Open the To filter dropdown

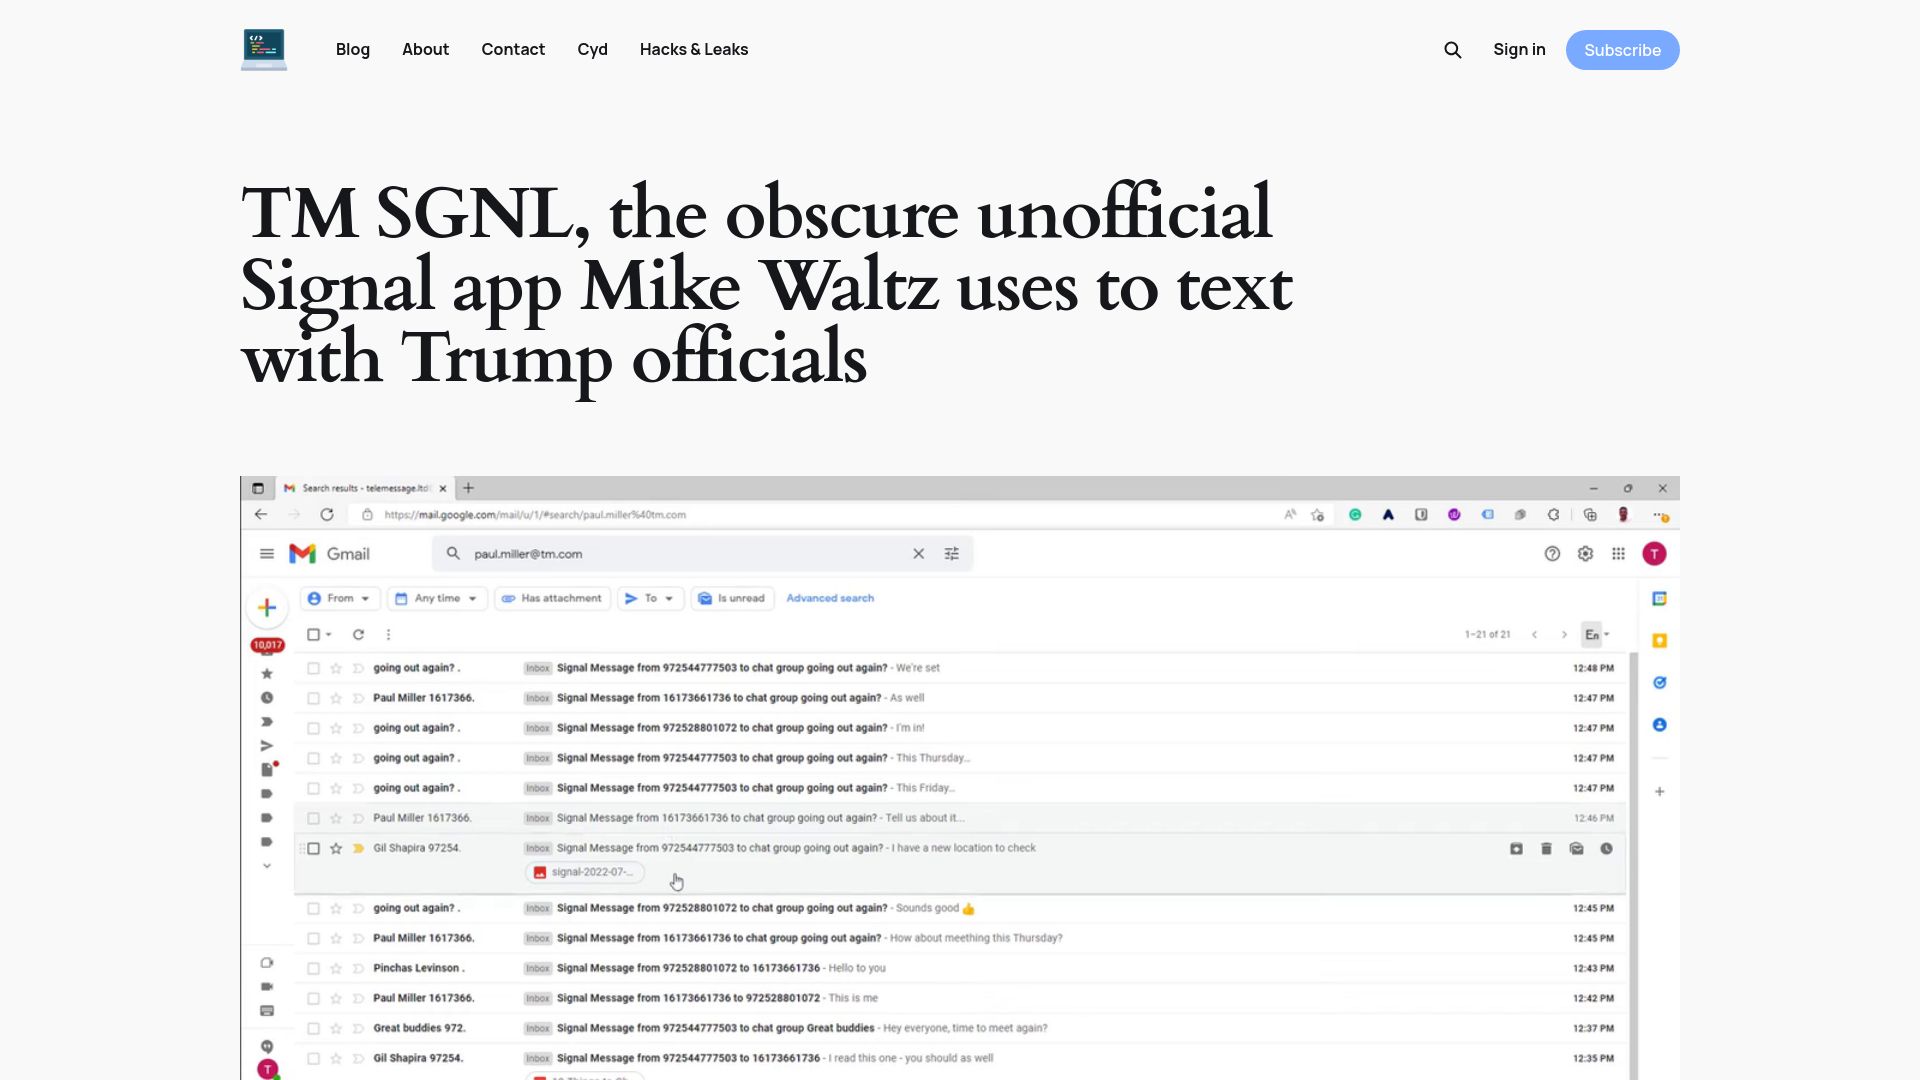coord(650,598)
